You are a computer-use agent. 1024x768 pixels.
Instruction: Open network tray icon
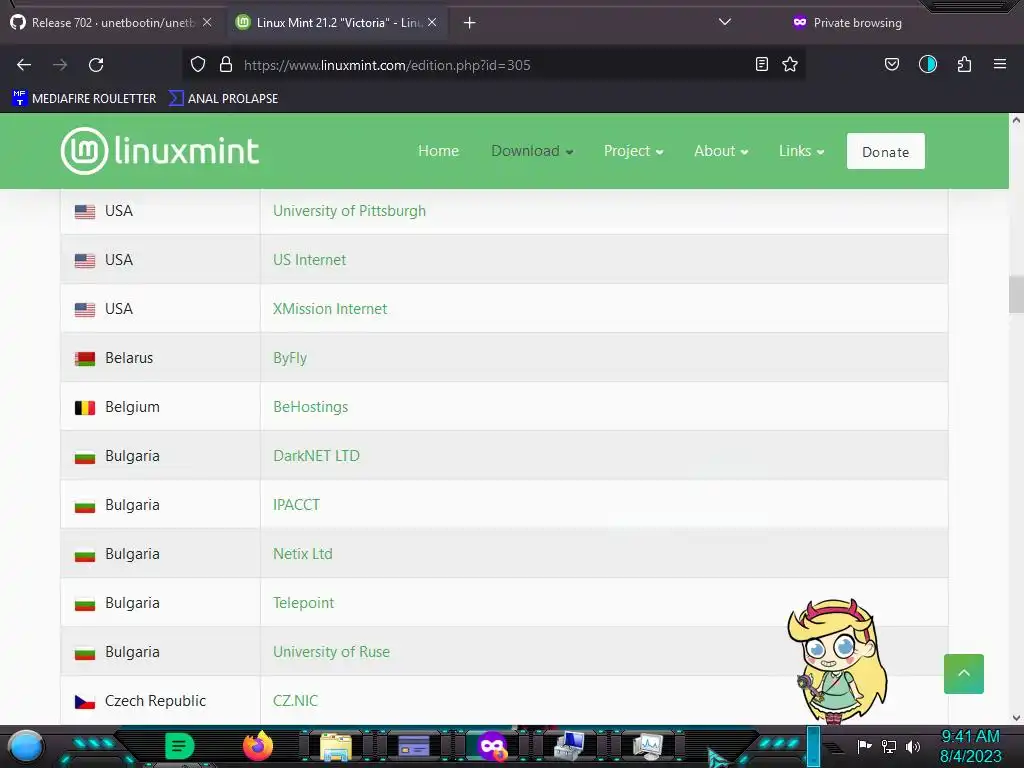[x=889, y=746]
